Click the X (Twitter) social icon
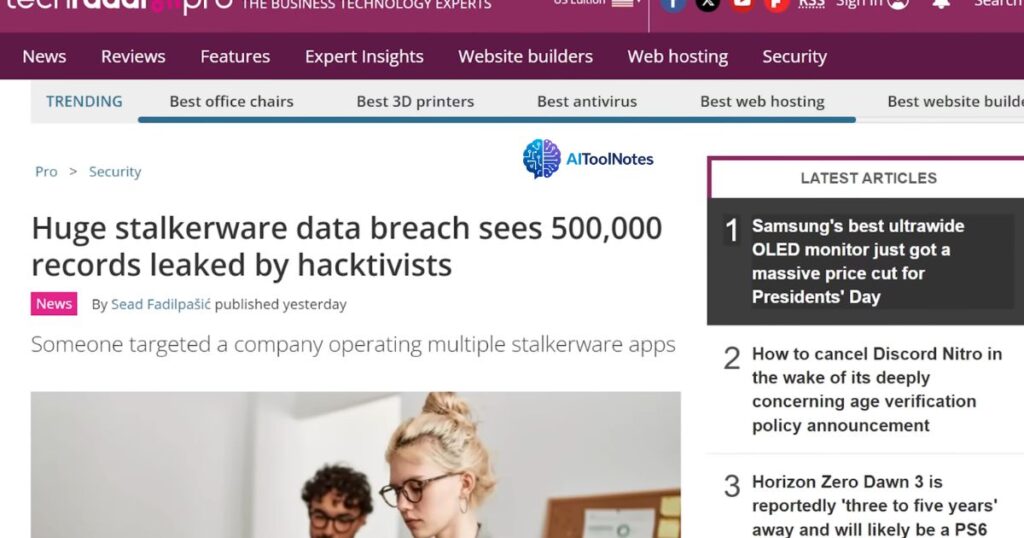 point(707,3)
